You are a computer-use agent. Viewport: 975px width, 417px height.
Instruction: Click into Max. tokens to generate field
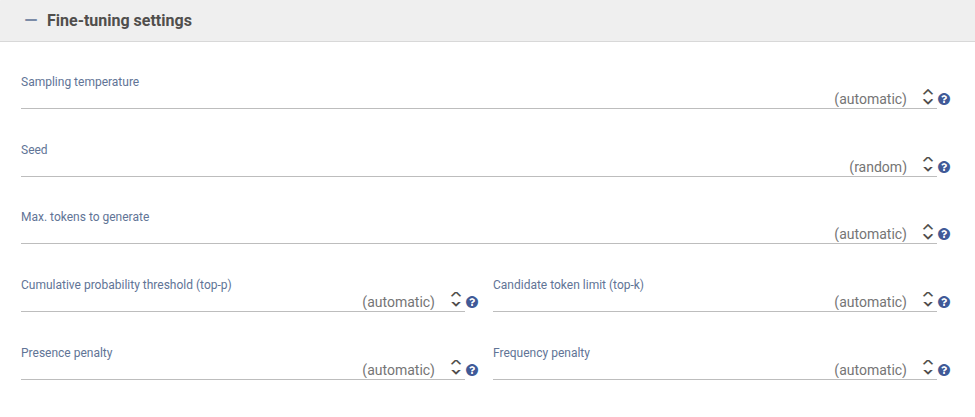(420, 234)
